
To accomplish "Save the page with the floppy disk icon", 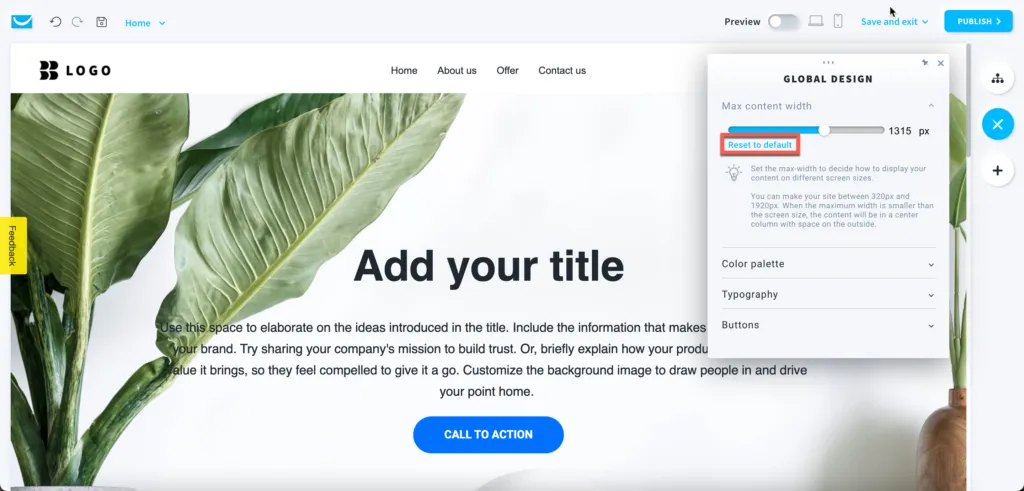I will pyautogui.click(x=101, y=22).
